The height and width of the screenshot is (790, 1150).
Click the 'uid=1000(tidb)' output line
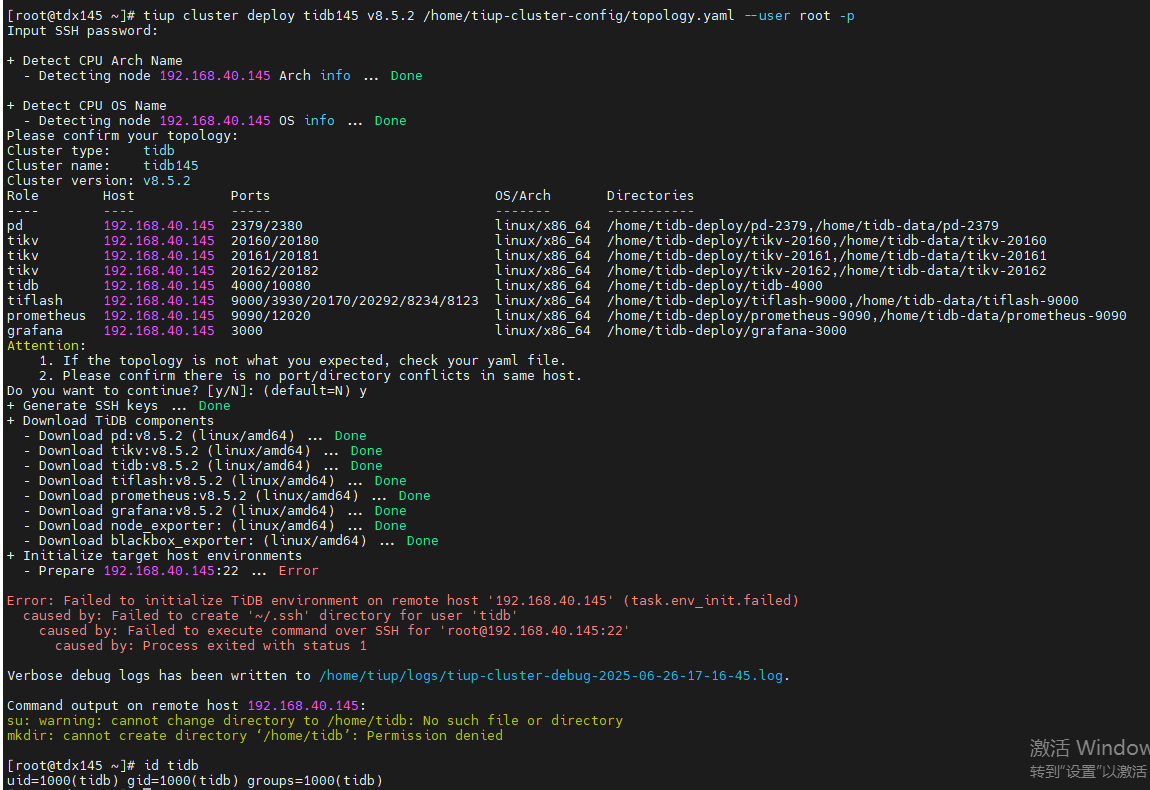coord(194,780)
